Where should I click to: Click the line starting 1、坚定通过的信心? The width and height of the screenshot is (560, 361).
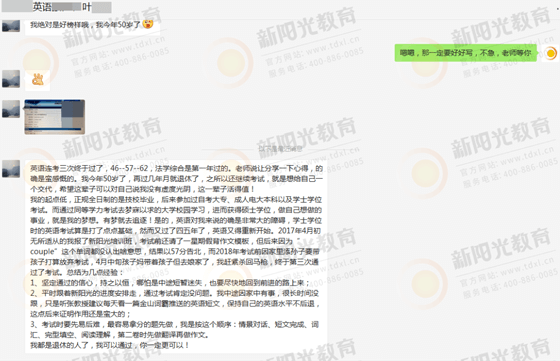tap(170, 283)
